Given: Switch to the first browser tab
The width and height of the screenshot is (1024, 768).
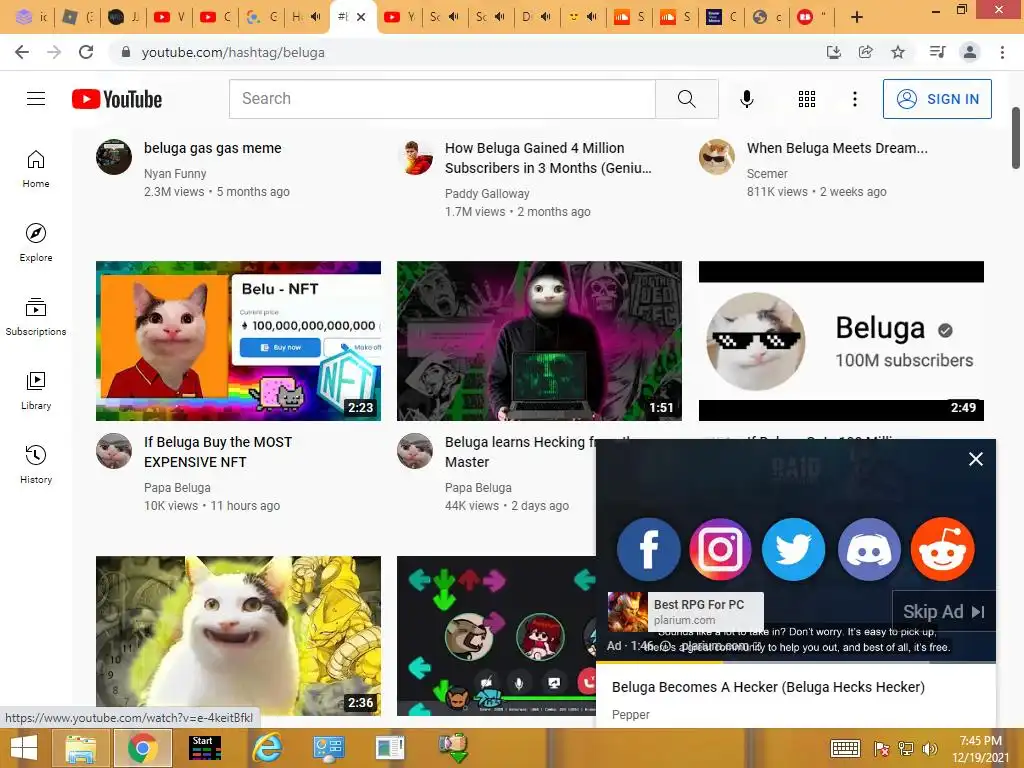Looking at the screenshot, I should click(31, 17).
